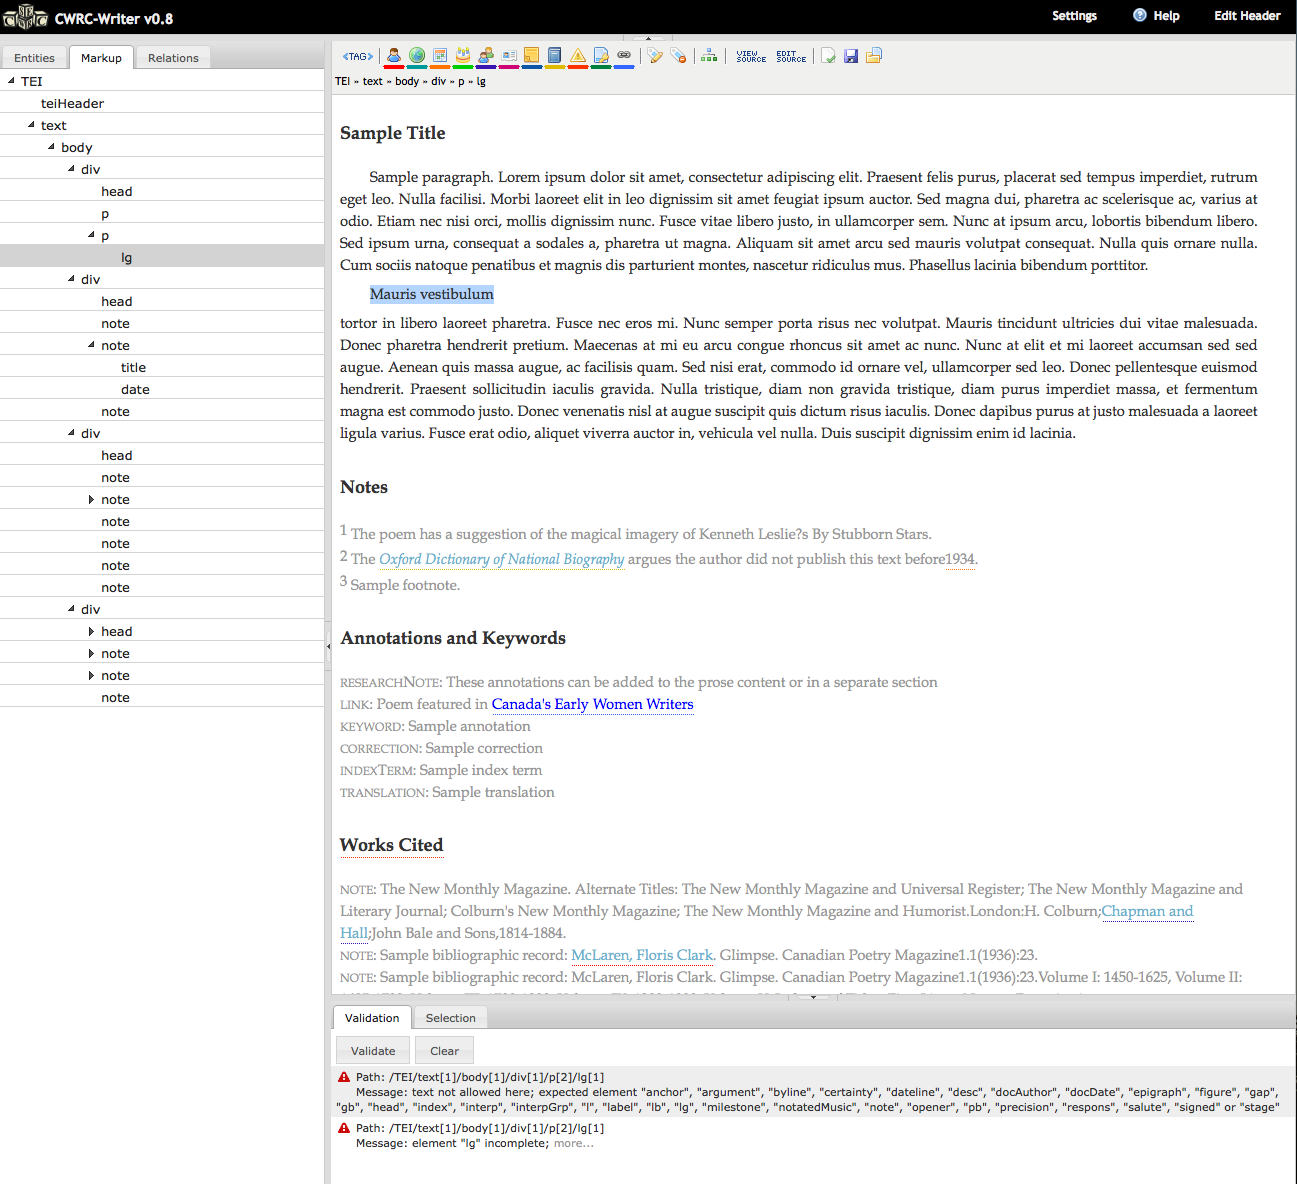
Task: Click 'TEI' in the breadcrumb path
Action: coord(342,81)
